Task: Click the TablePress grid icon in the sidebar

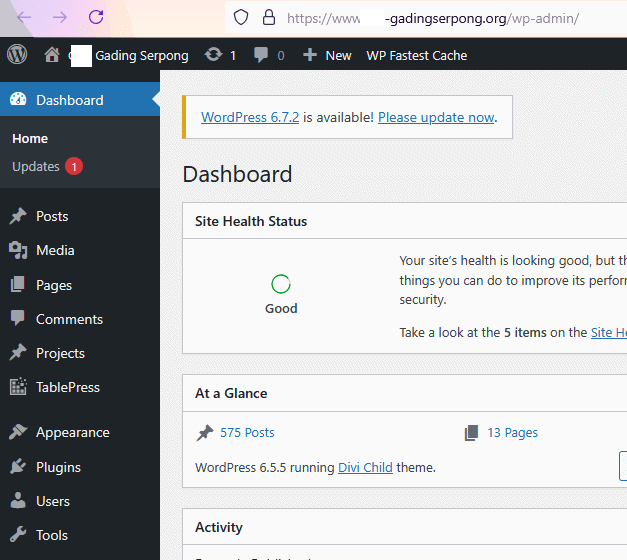Action: click(x=18, y=387)
